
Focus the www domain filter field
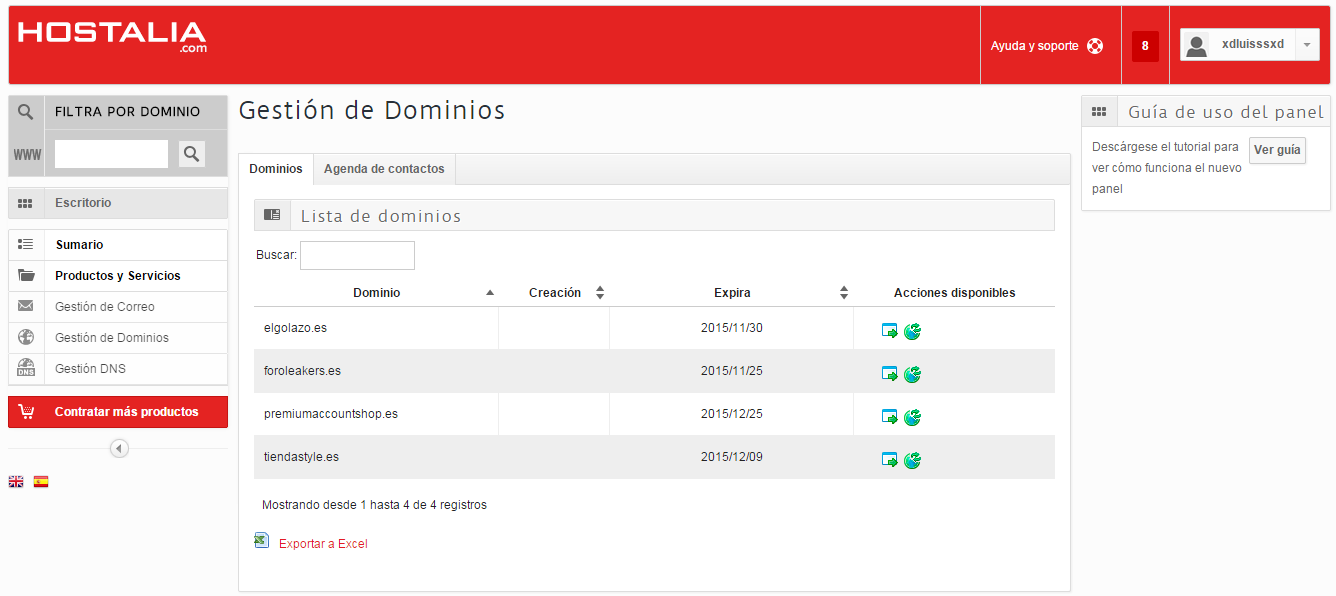pyautogui.click(x=111, y=154)
